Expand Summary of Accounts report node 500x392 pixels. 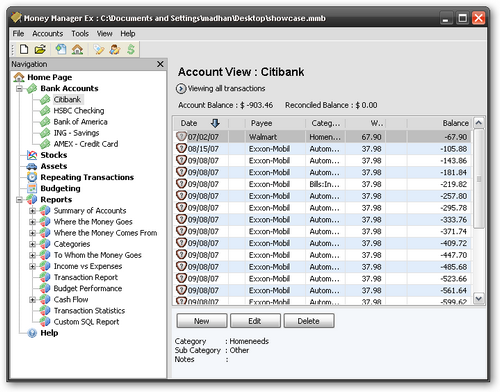(32, 211)
